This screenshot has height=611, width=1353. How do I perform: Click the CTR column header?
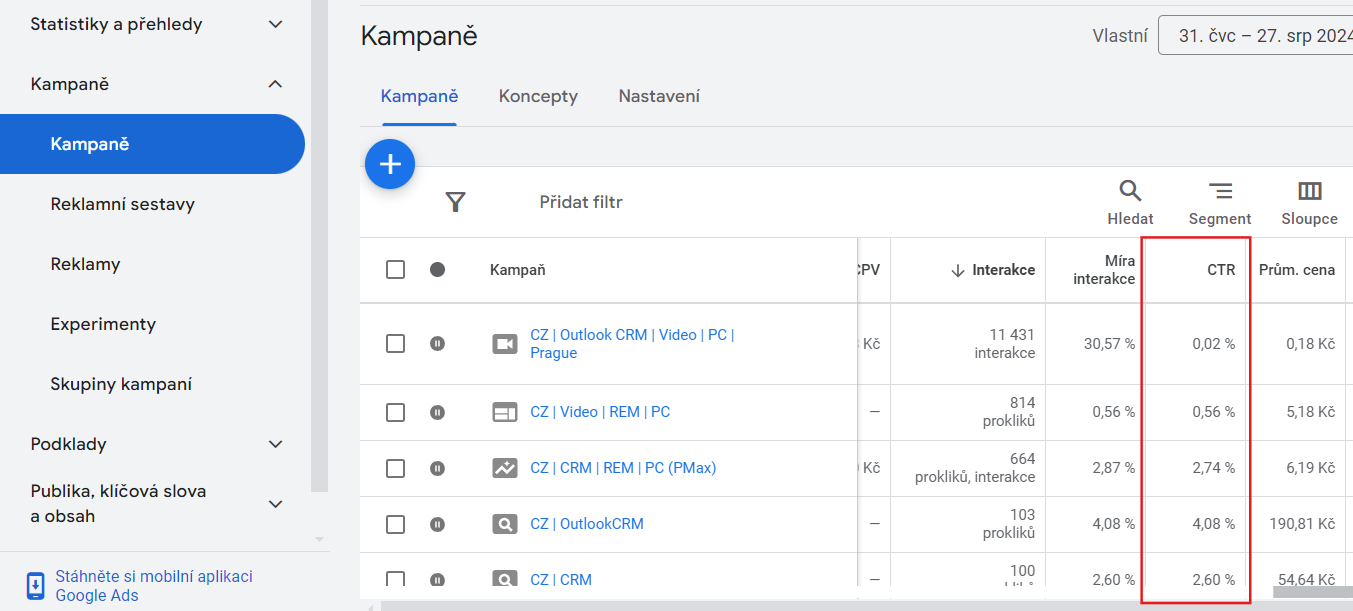tap(1221, 270)
